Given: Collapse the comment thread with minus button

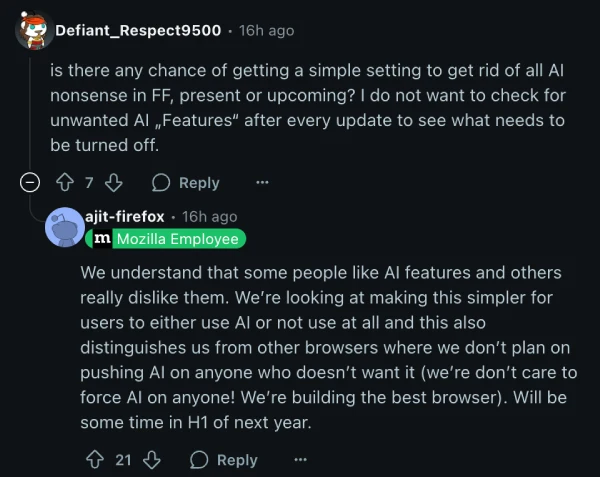Looking at the screenshot, I should pos(30,183).
